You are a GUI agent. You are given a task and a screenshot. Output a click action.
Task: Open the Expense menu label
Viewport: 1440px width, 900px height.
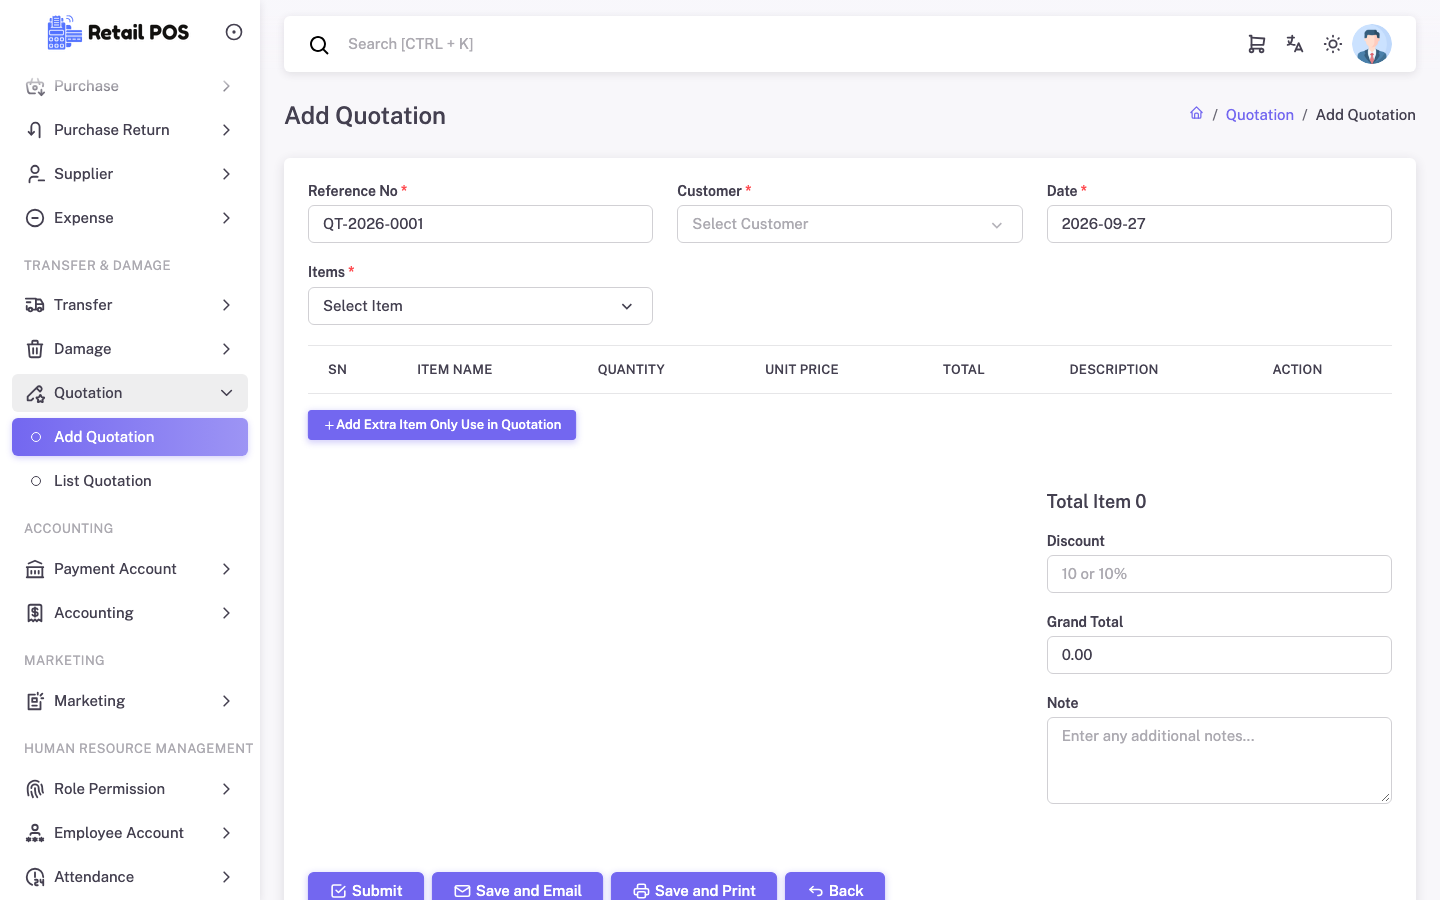pyautogui.click(x=84, y=218)
